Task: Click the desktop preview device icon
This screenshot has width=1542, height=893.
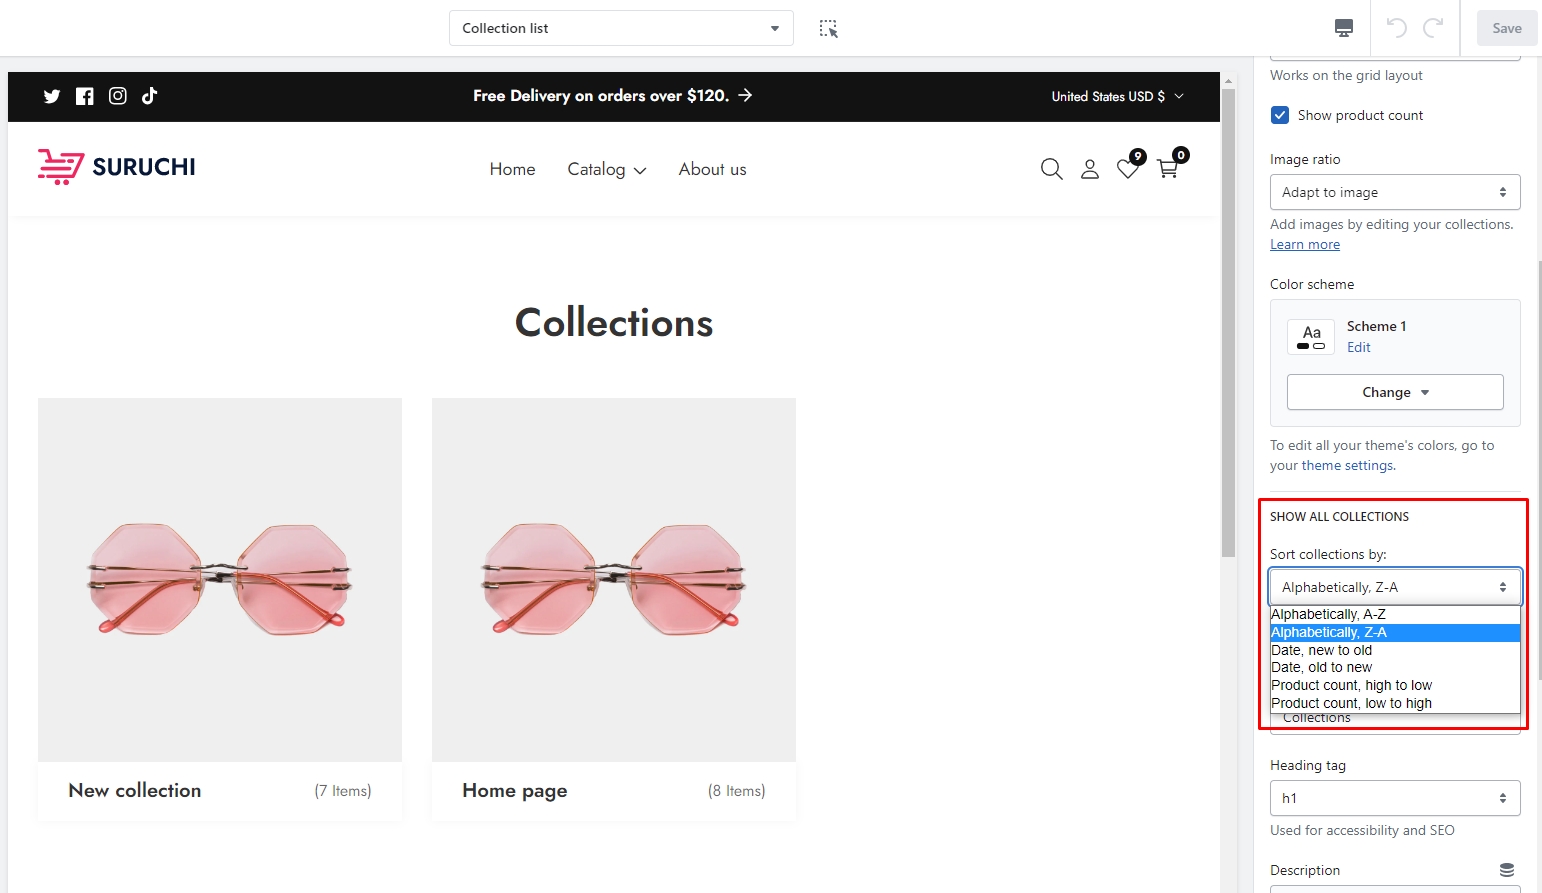Action: 1344,28
